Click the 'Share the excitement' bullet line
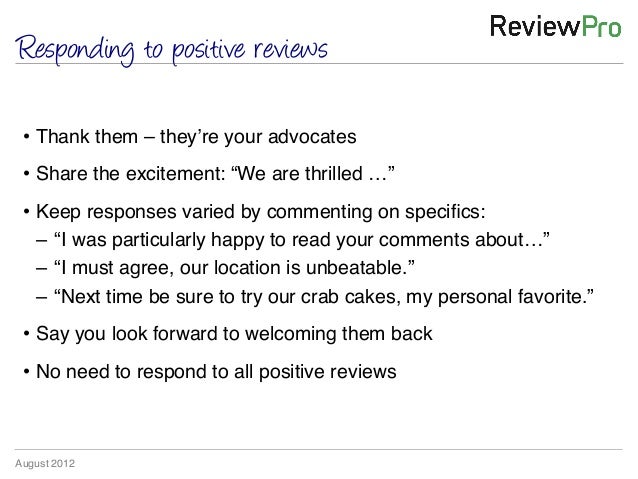638x479 pixels. coord(215,174)
